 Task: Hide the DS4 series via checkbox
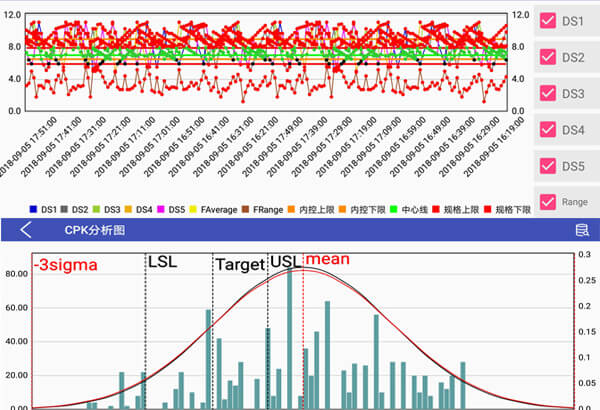547,130
